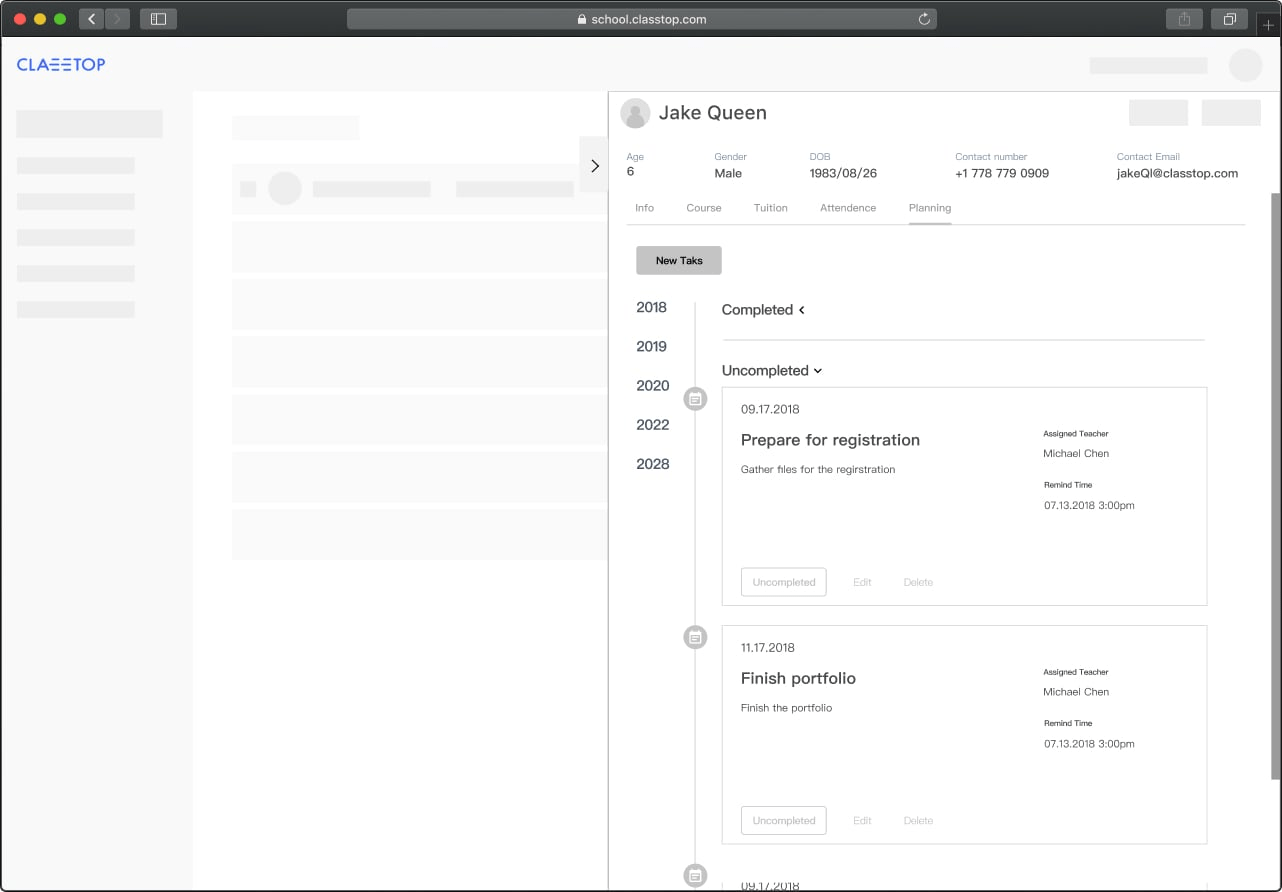The image size is (1282, 892).
Task: Reload the page with the refresh icon
Action: tap(924, 19)
